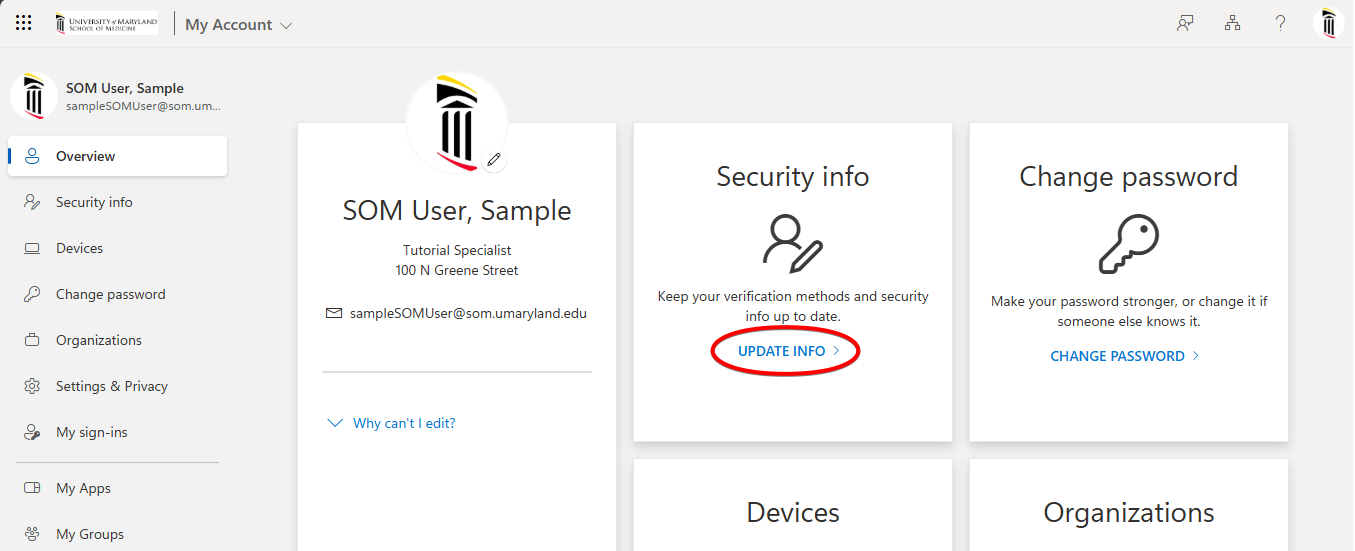Open Security info in the sidebar
The width and height of the screenshot is (1355, 551).
coord(94,202)
